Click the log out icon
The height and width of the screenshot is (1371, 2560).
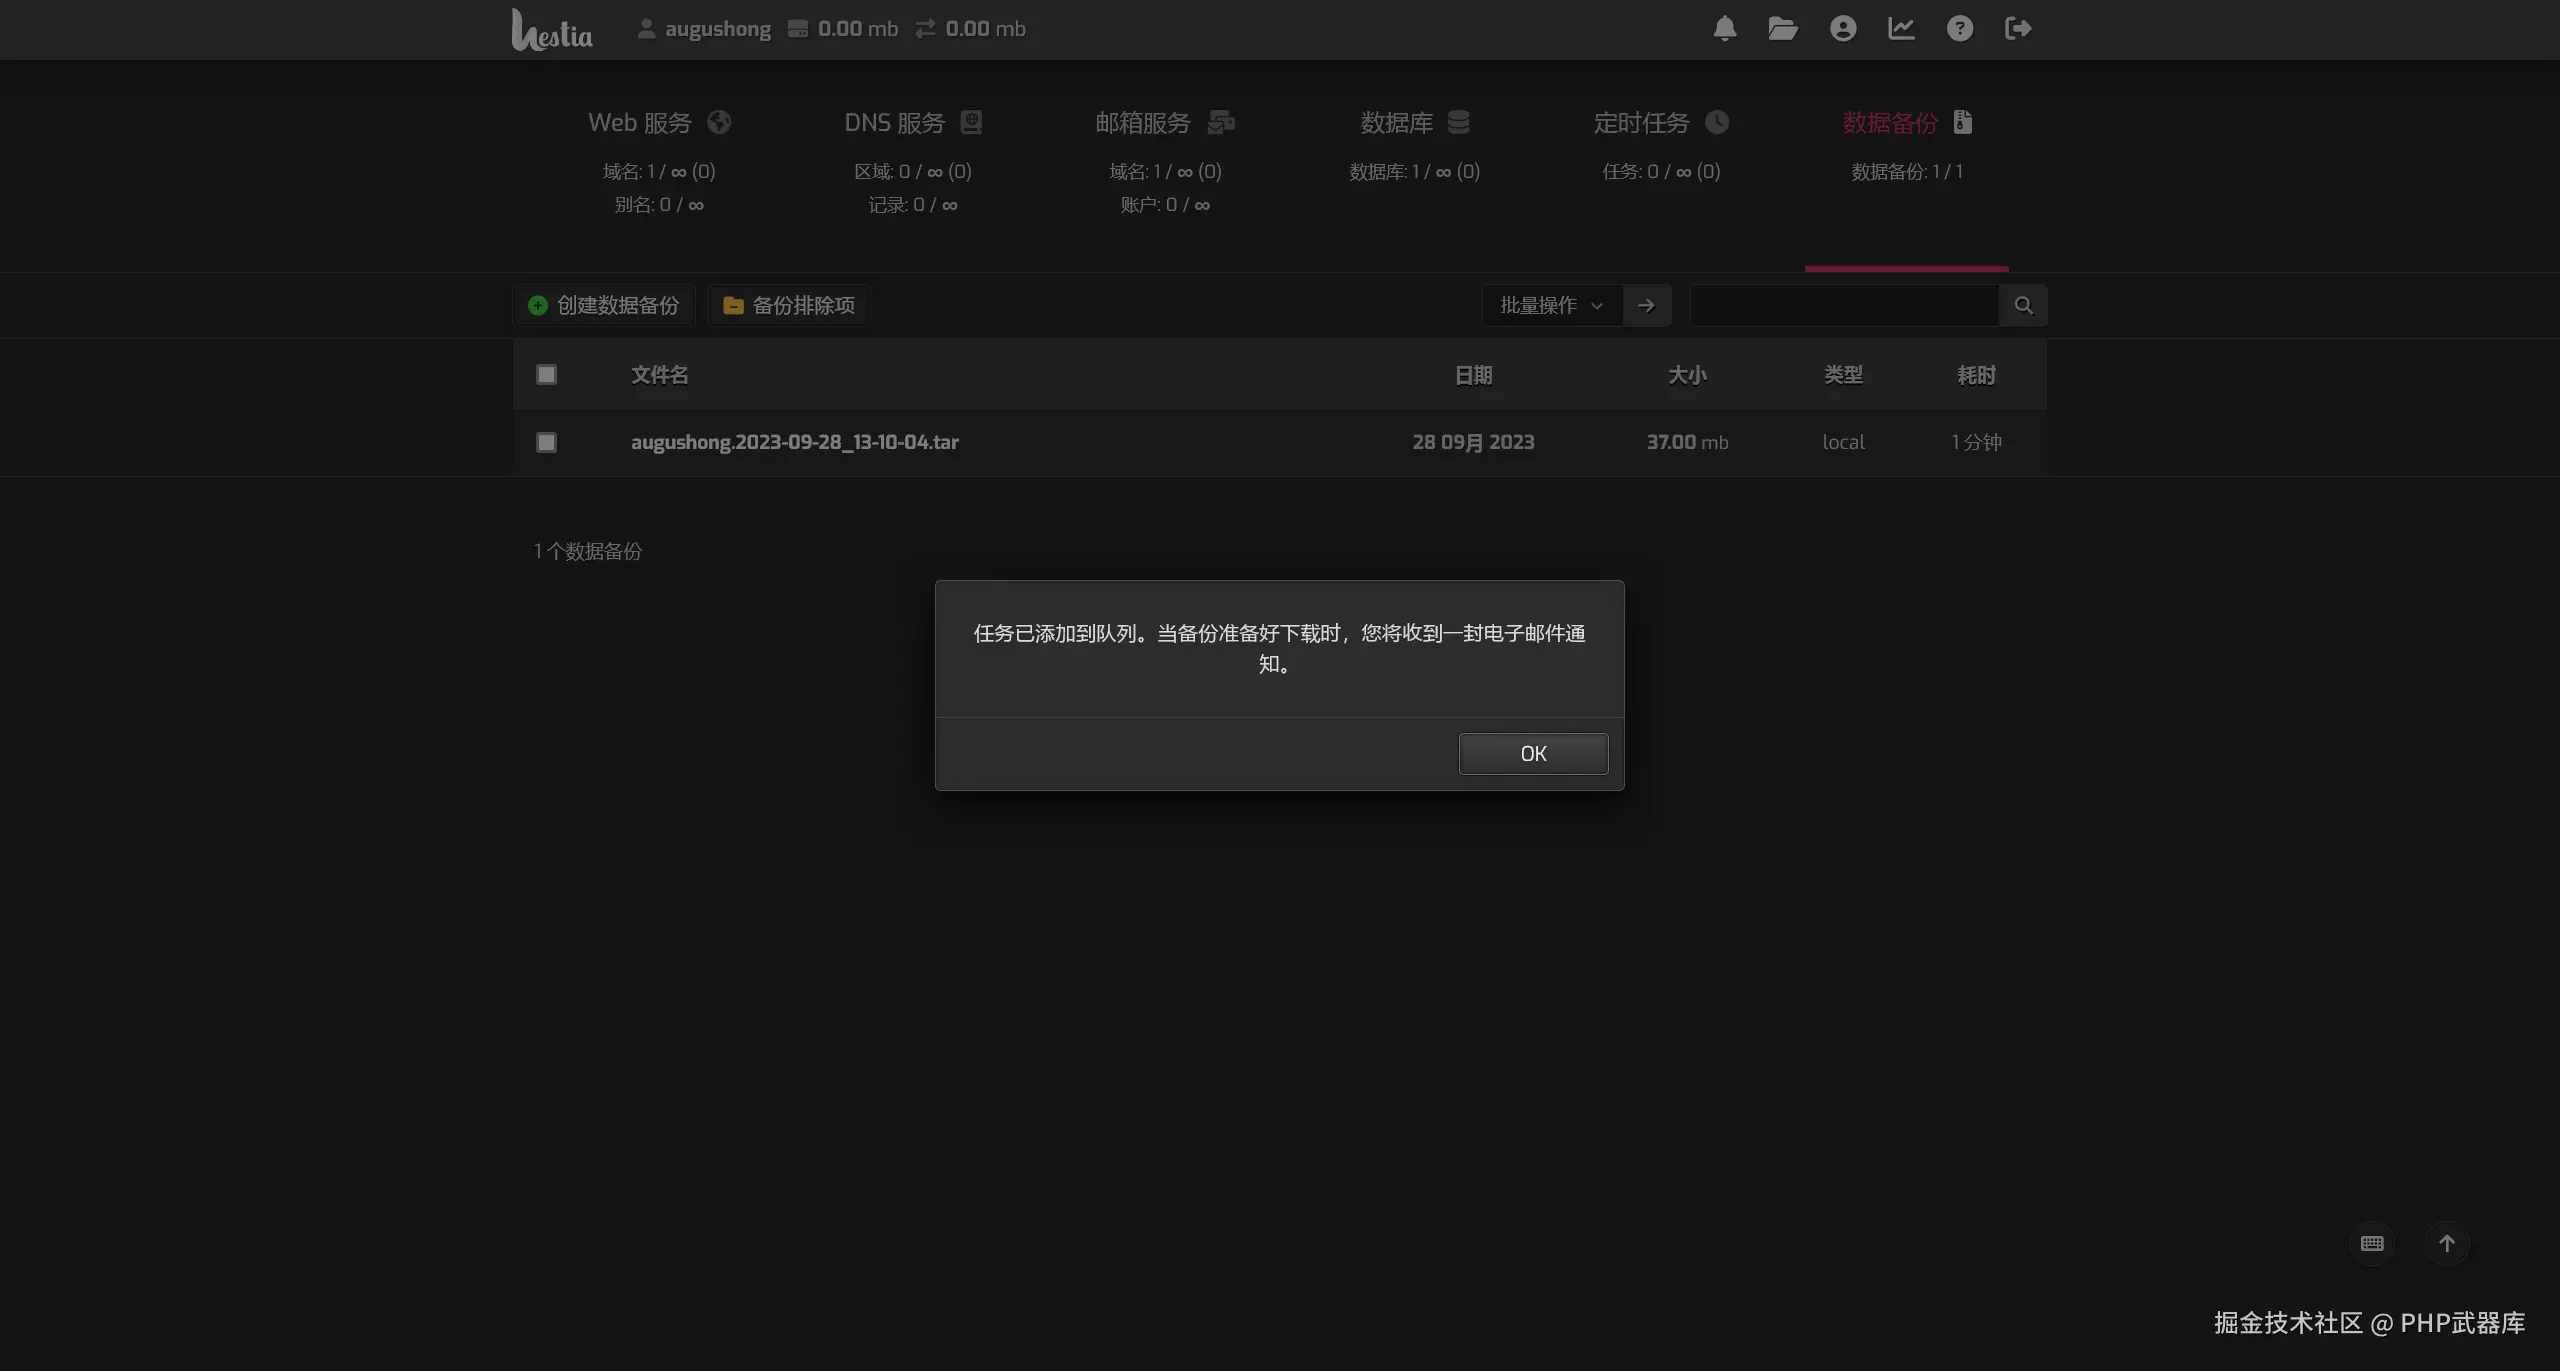click(2018, 29)
